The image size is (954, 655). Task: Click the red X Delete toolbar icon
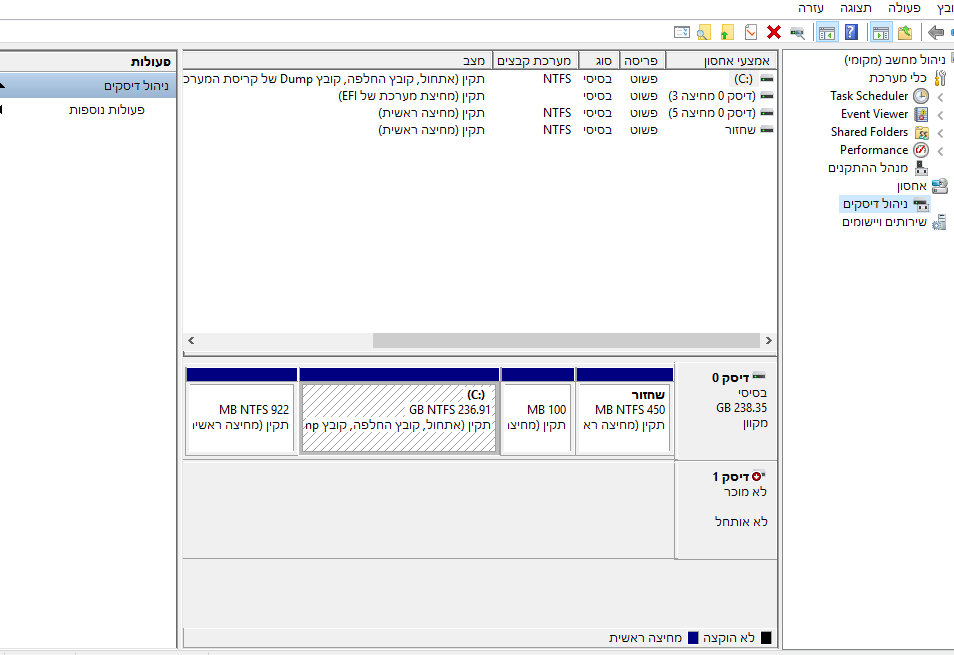774,32
